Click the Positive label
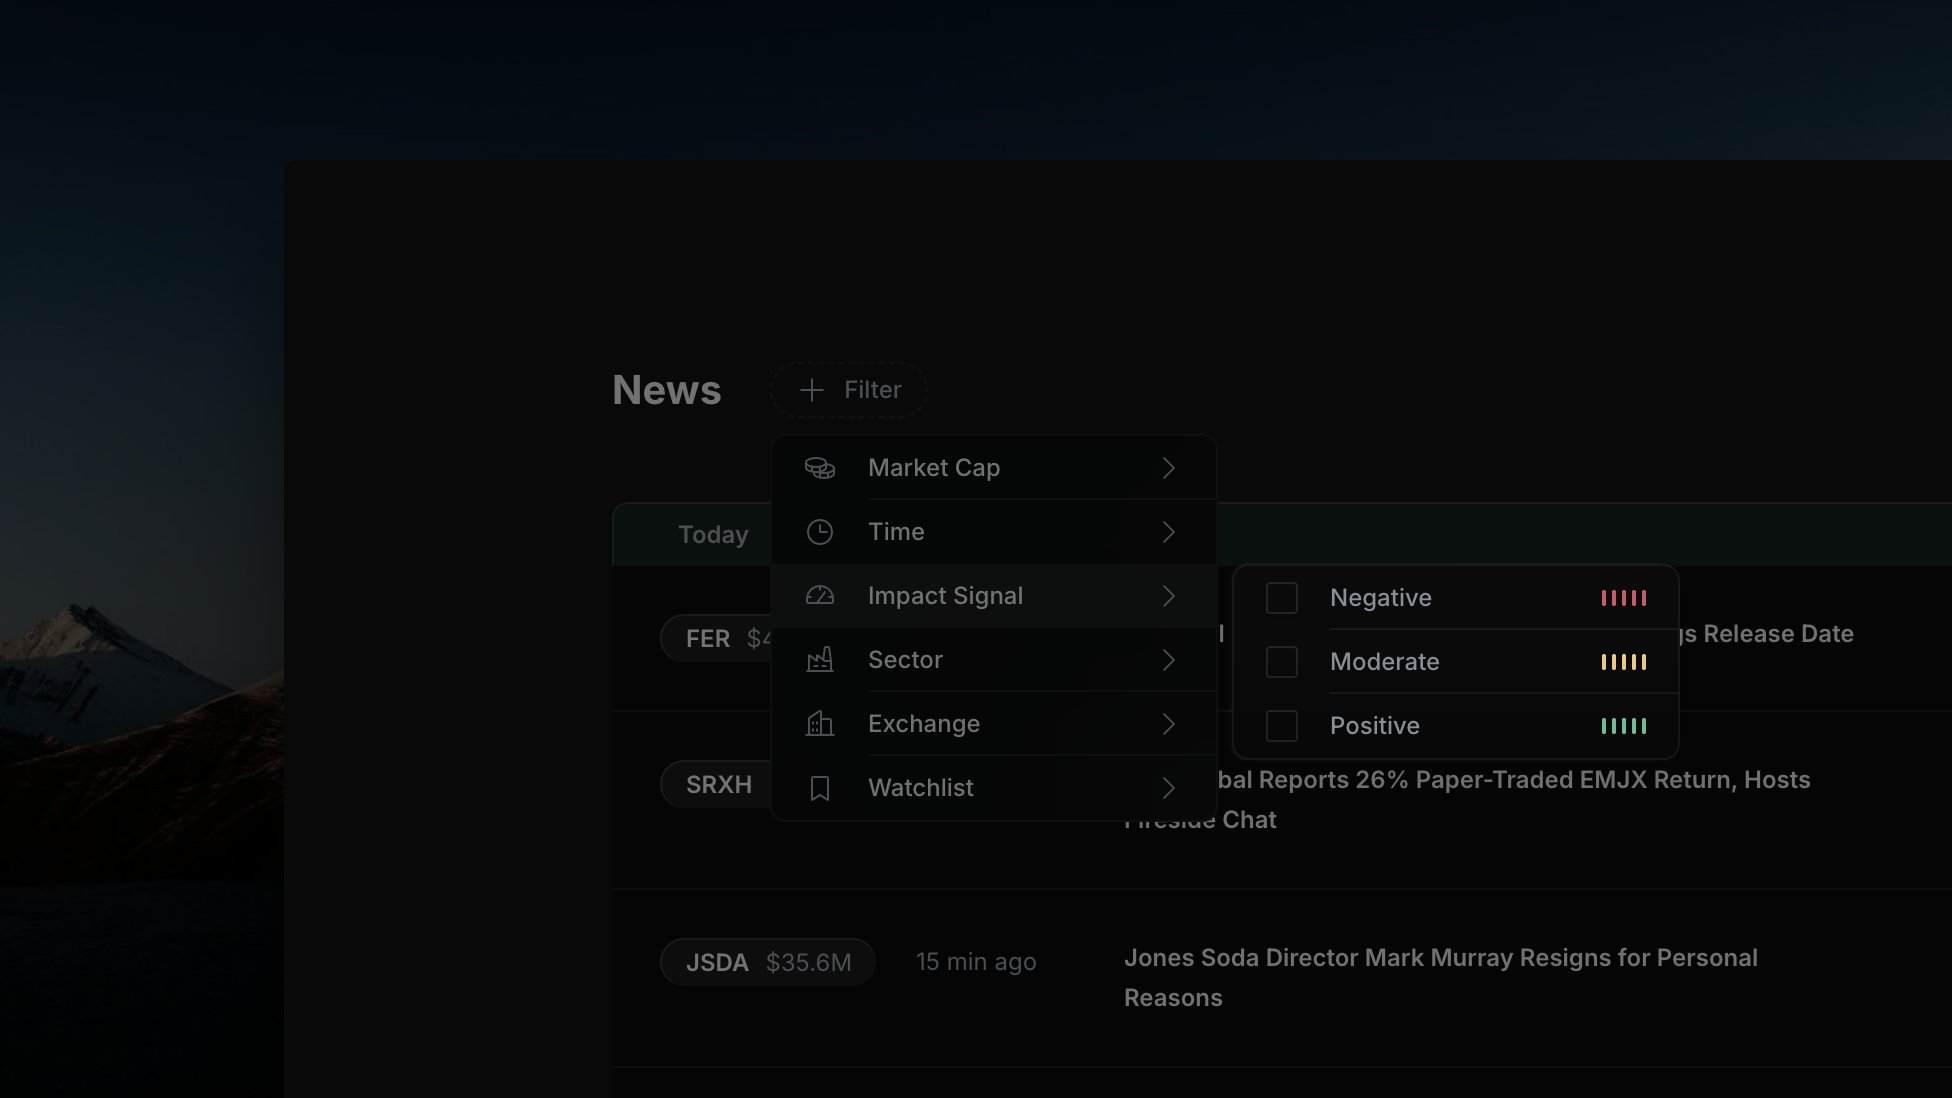 pyautogui.click(x=1375, y=726)
